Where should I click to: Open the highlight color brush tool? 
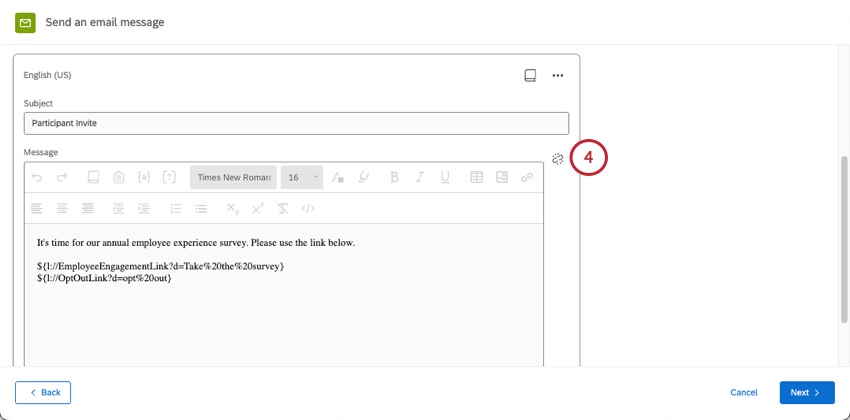(364, 177)
